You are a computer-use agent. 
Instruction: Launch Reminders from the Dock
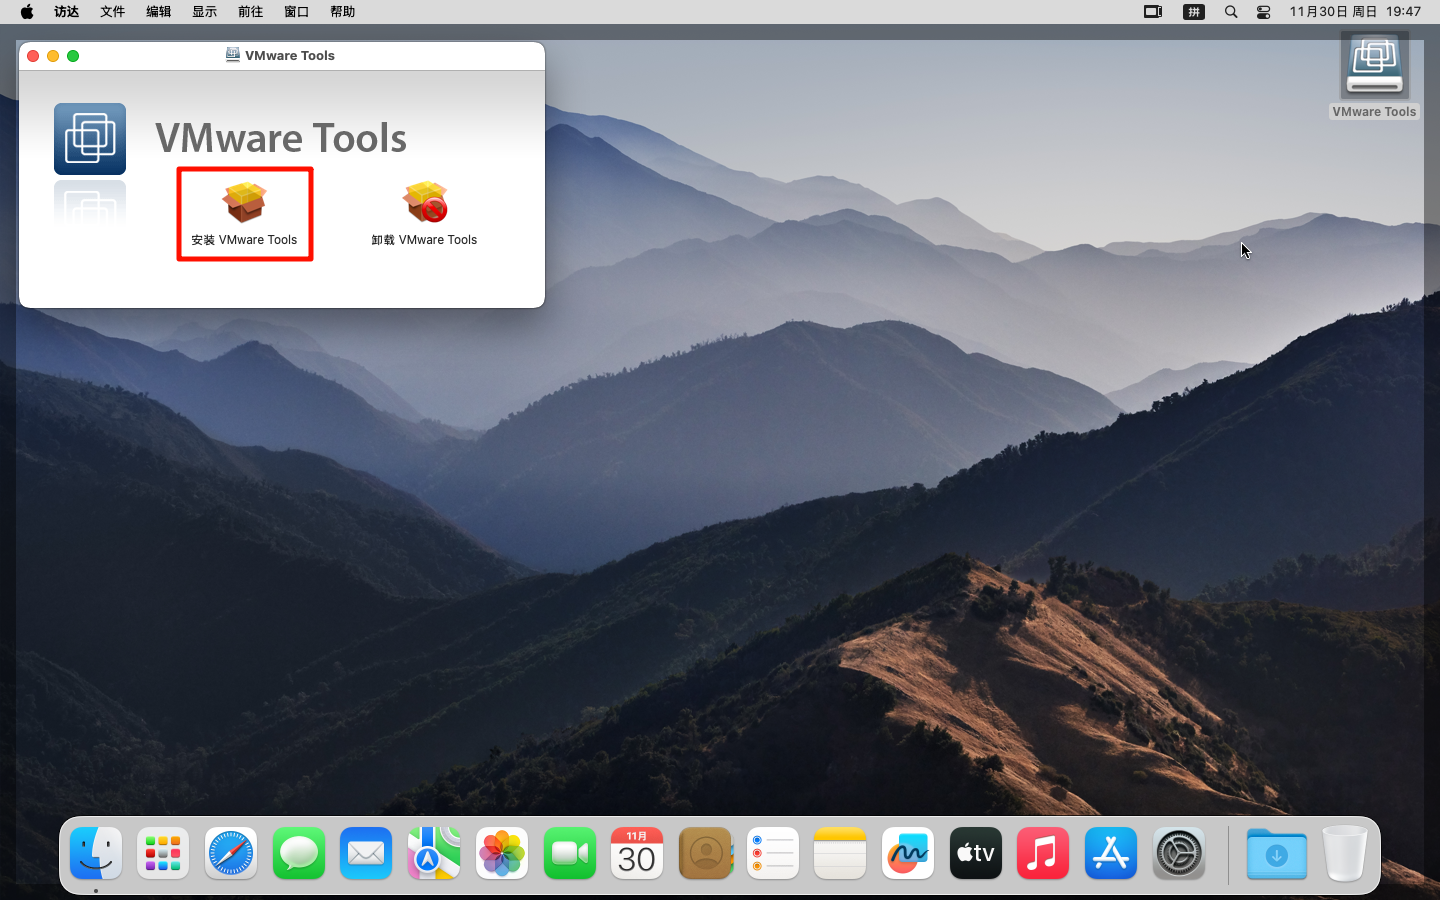pos(773,854)
